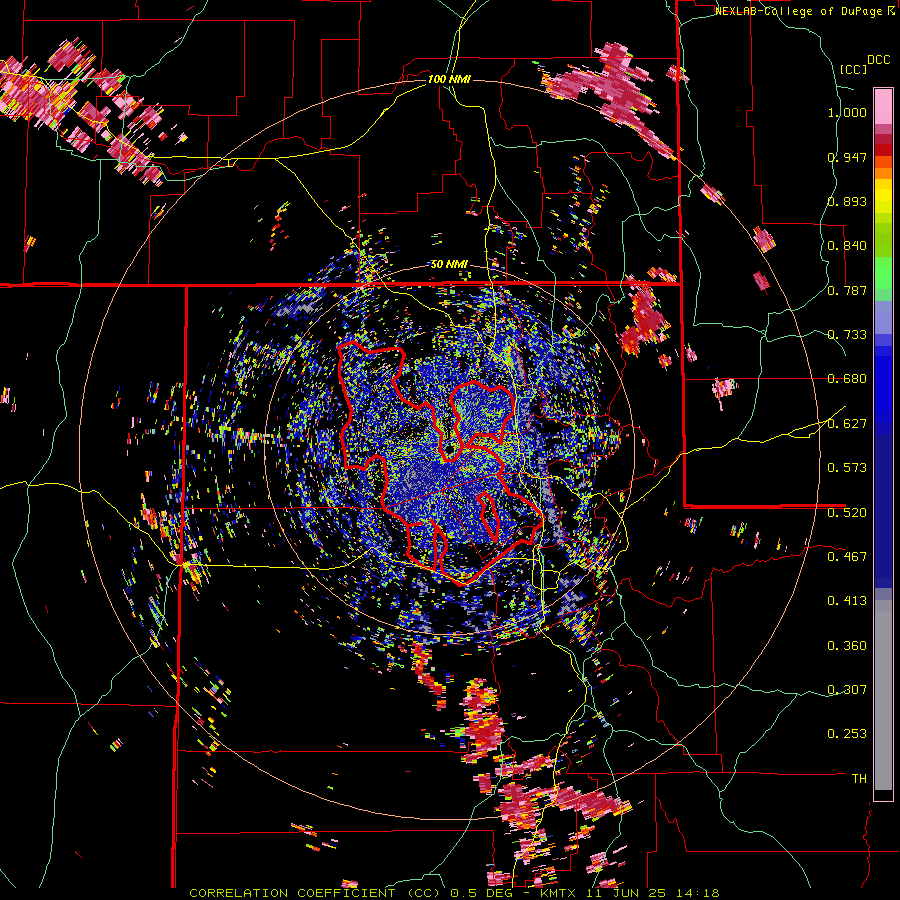This screenshot has height=900, width=900.
Task: Click the 0.520 legend value
Action: coord(847,513)
